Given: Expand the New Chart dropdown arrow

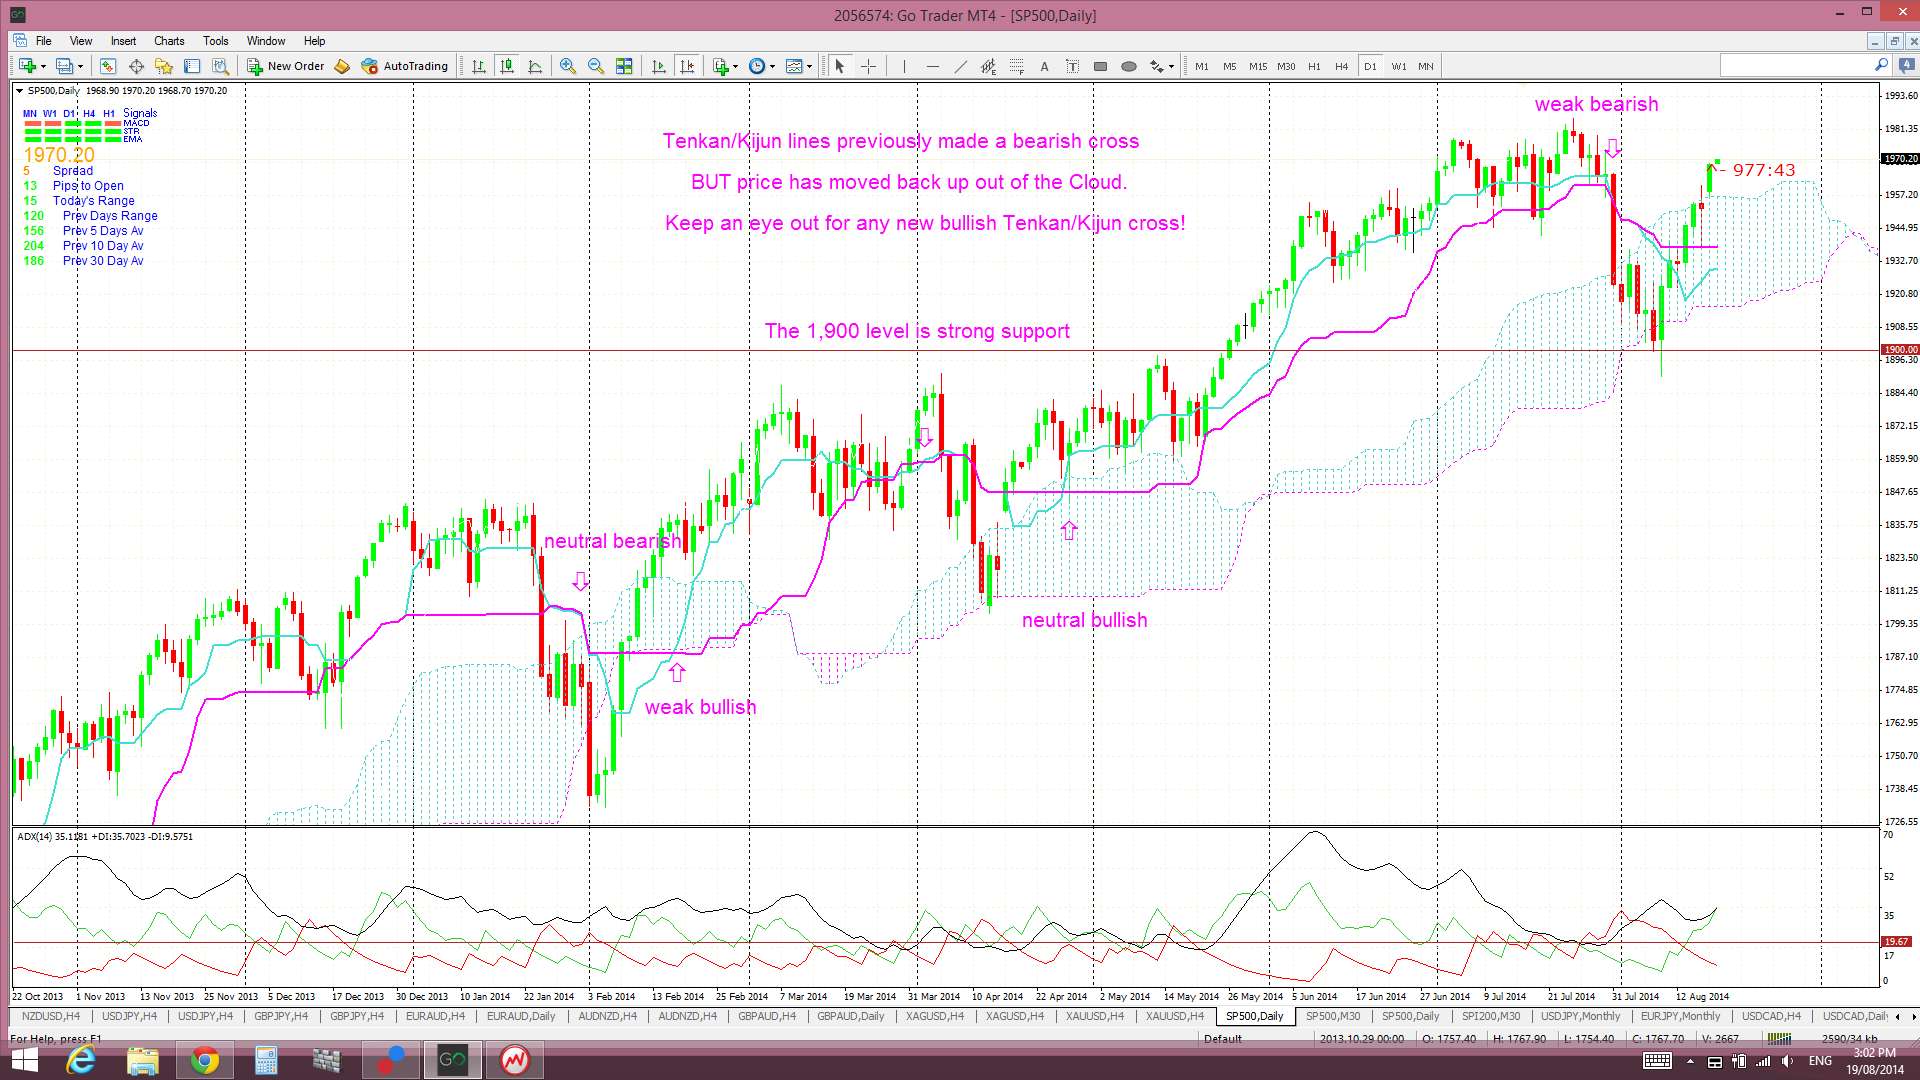Looking at the screenshot, I should click(43, 67).
